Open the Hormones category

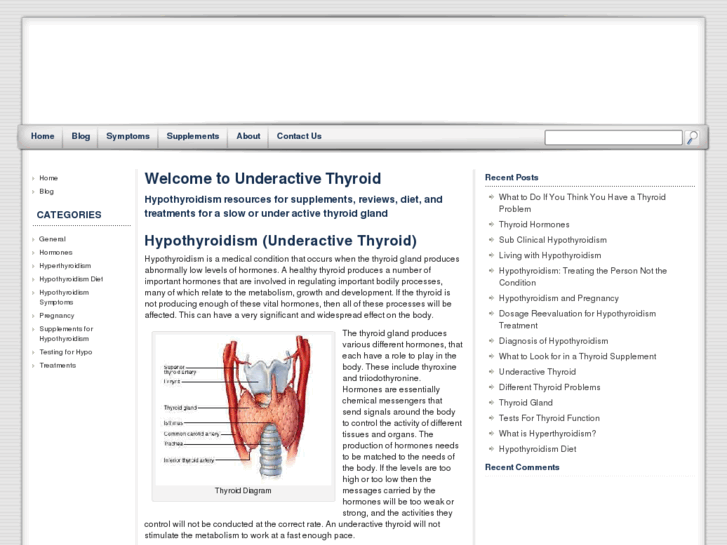[x=56, y=253]
